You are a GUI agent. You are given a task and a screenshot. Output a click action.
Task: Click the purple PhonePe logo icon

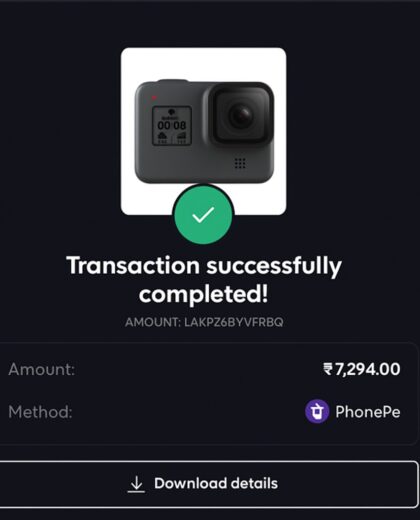(x=317, y=411)
